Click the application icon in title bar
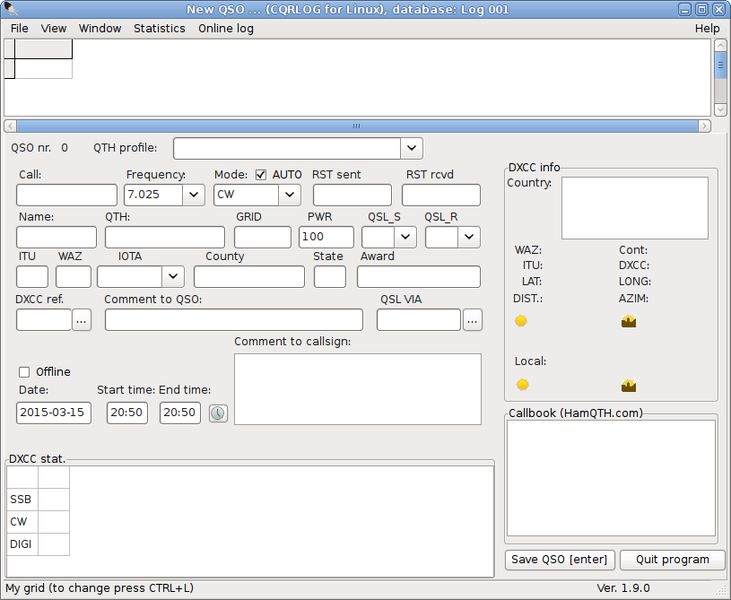 tap(10, 9)
